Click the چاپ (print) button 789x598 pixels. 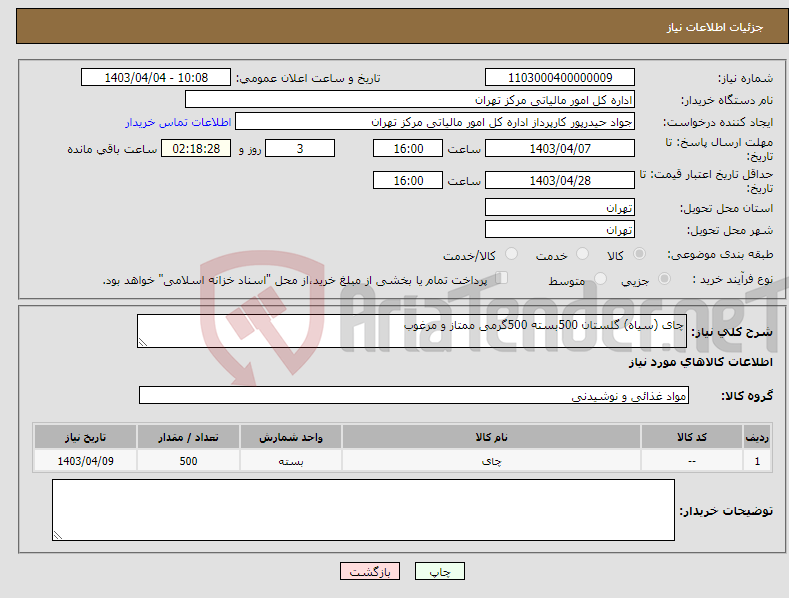[x=439, y=571]
